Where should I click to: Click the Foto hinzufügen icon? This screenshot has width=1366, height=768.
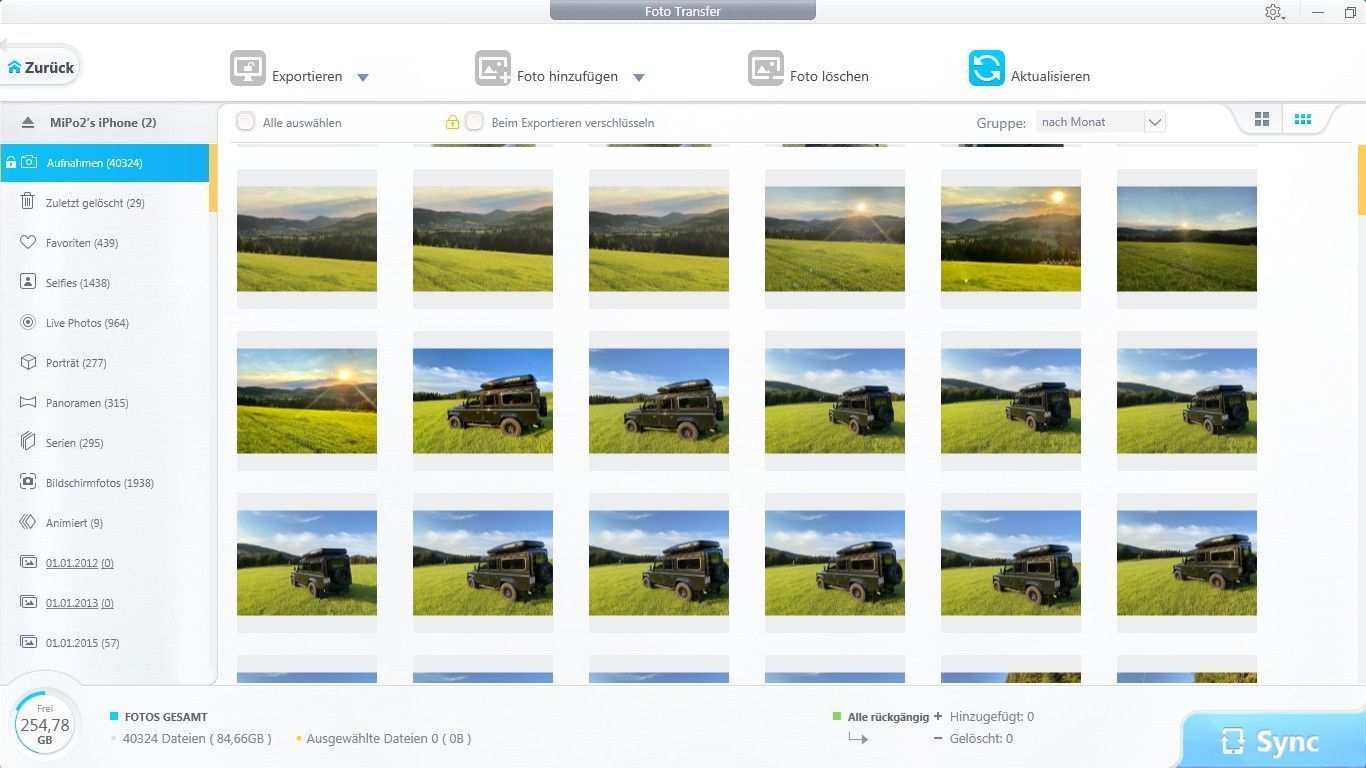coord(492,68)
